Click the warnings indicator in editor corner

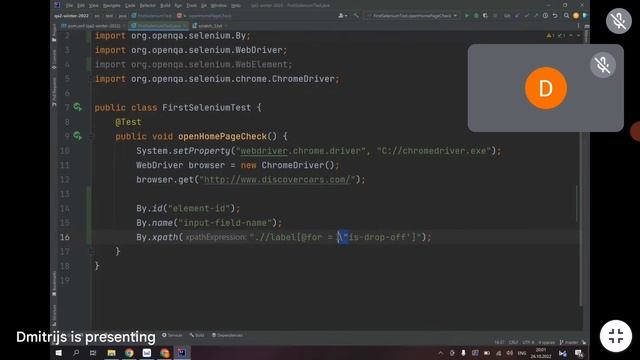[550, 36]
